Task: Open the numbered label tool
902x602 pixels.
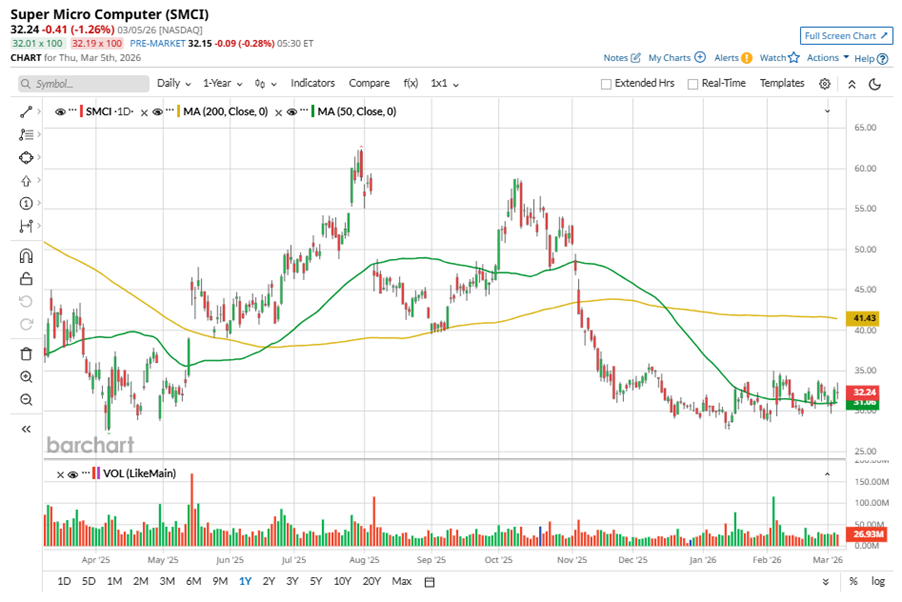Action: point(26,203)
